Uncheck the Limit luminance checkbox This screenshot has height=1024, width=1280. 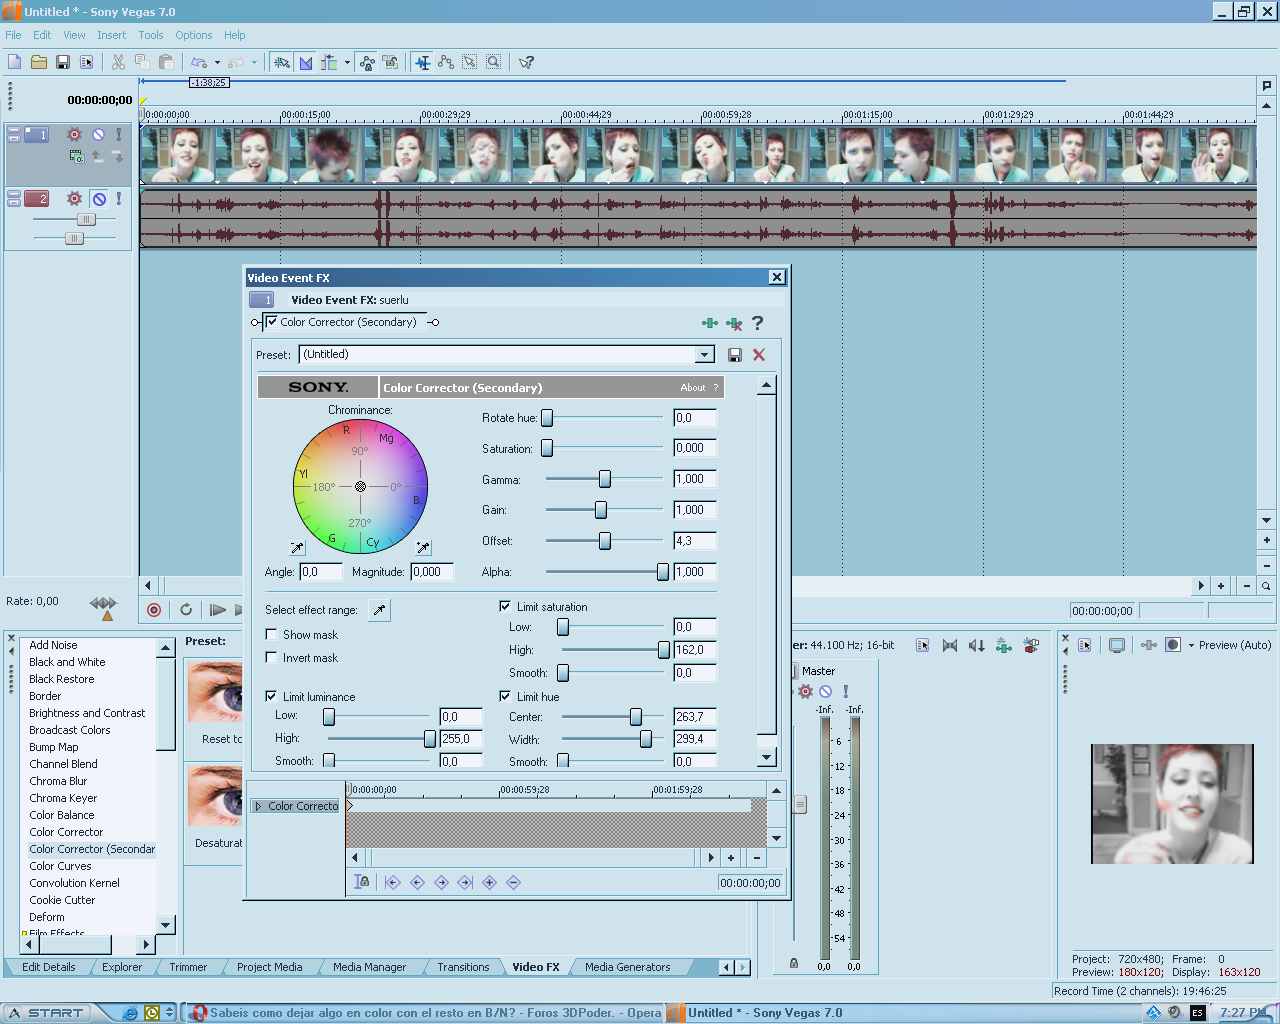click(271, 696)
